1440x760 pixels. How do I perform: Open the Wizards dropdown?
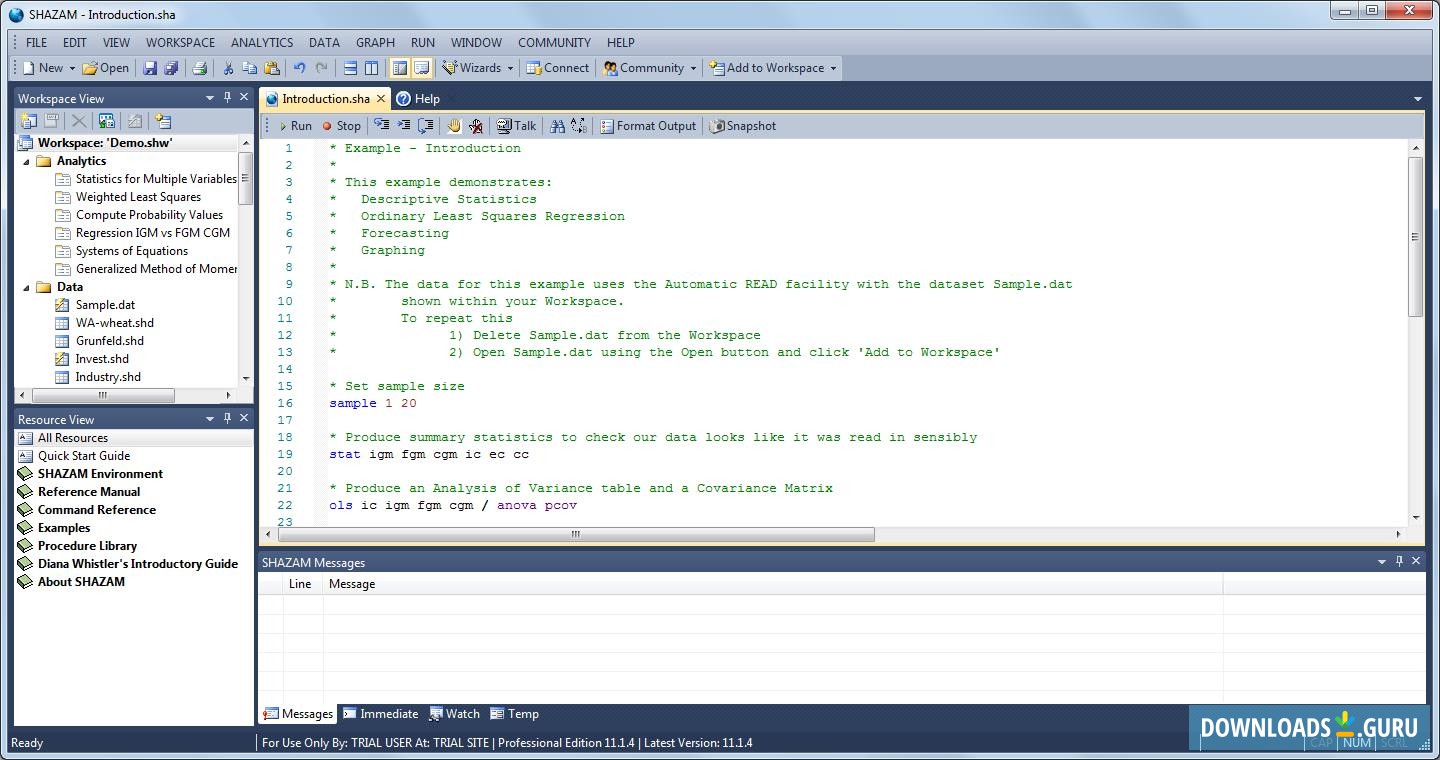tap(510, 68)
